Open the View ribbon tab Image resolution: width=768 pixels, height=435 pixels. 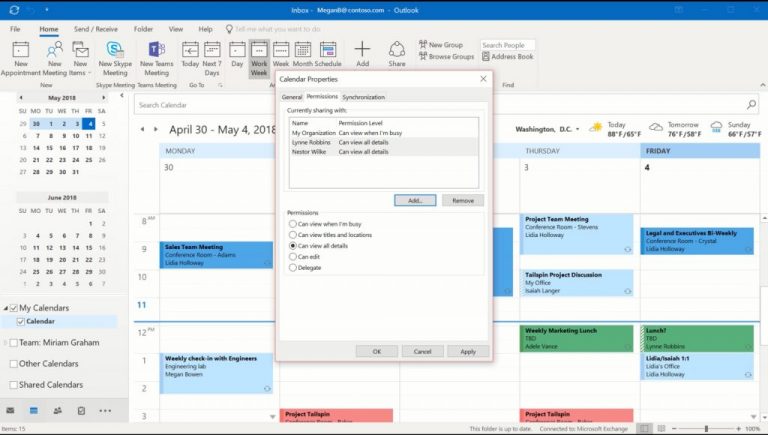(x=176, y=29)
